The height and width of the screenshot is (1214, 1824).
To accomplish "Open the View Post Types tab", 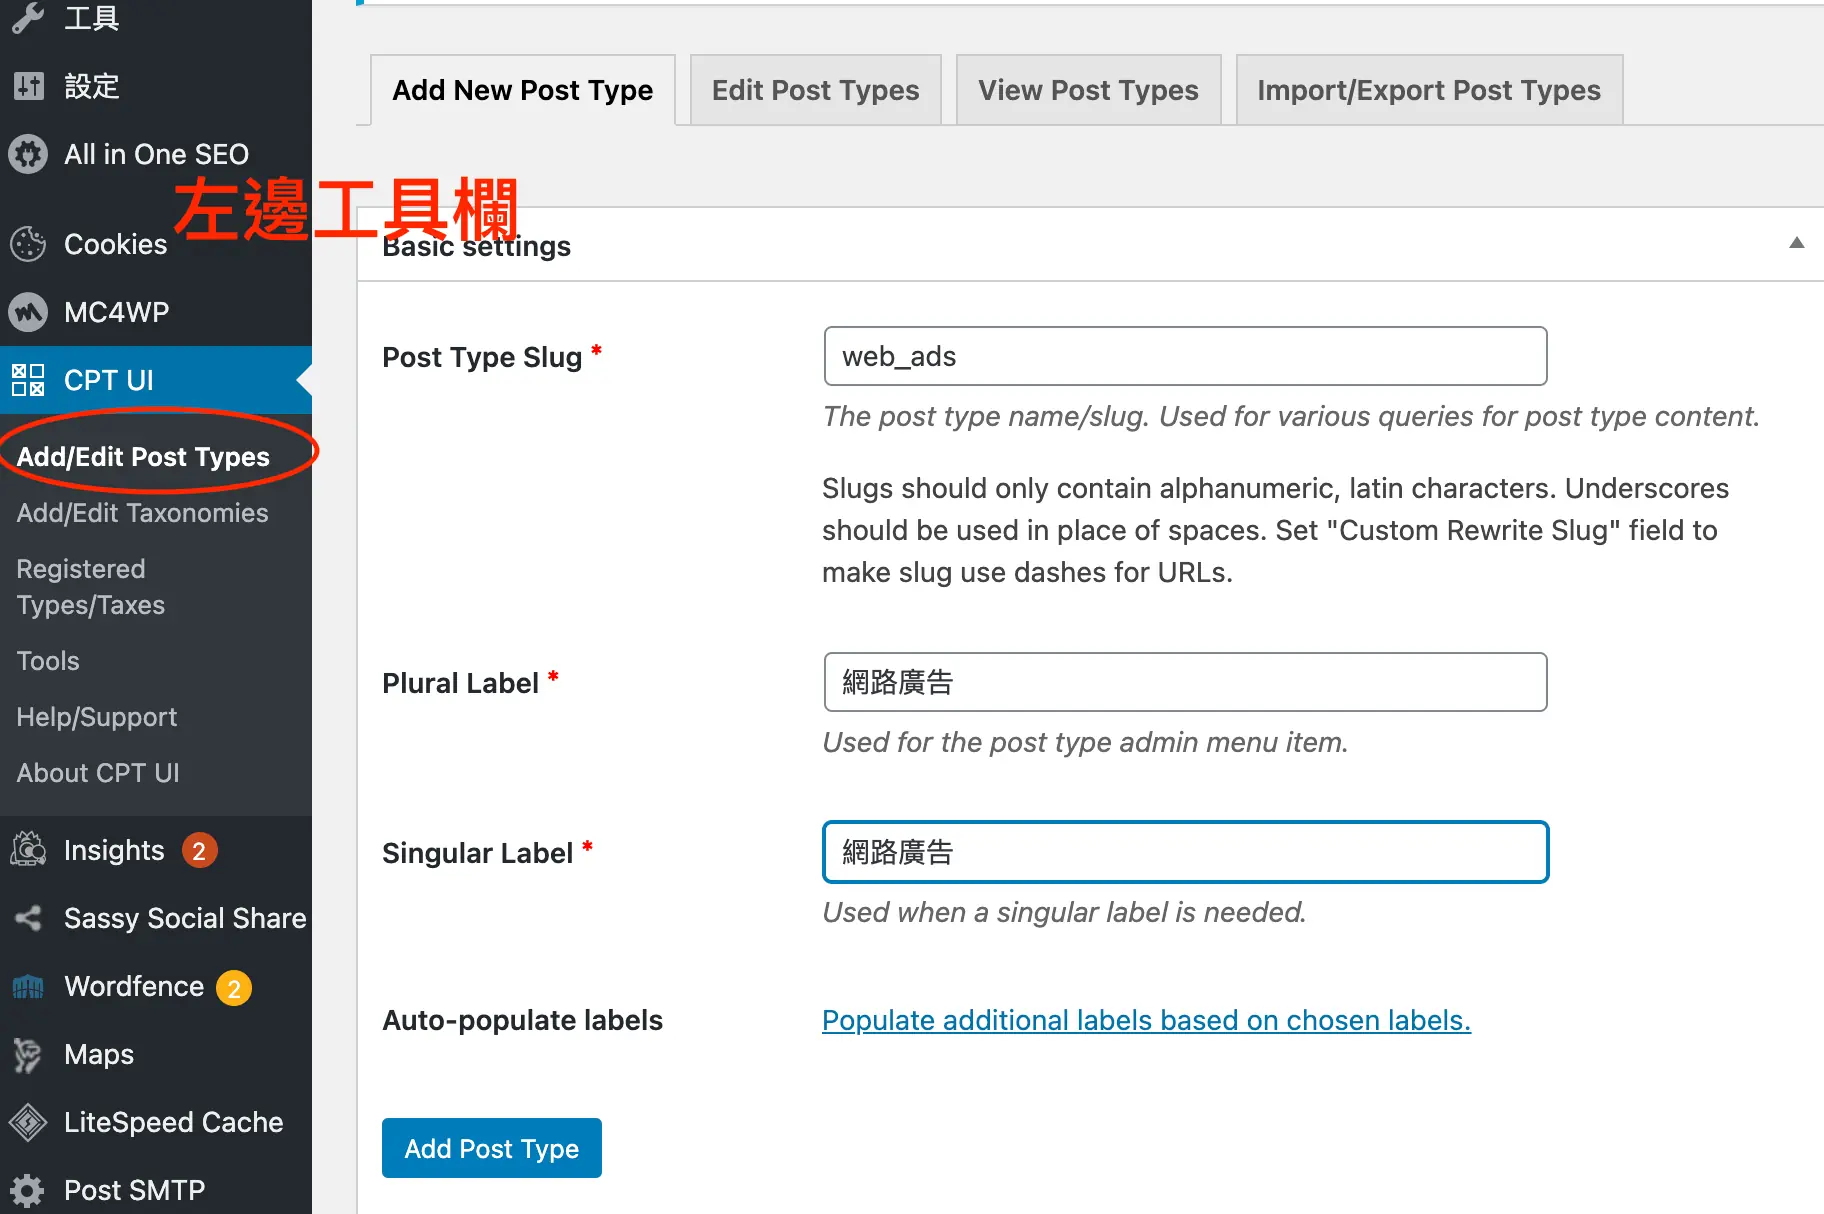I will tap(1088, 90).
